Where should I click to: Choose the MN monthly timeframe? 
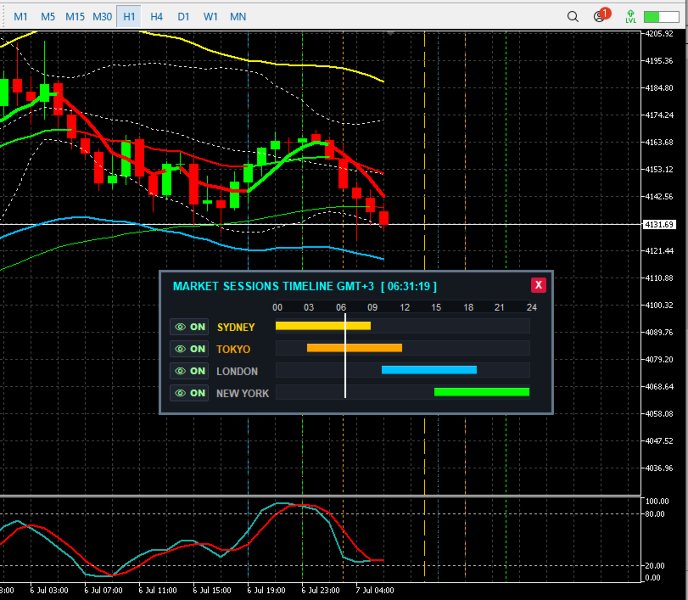pyautogui.click(x=238, y=17)
